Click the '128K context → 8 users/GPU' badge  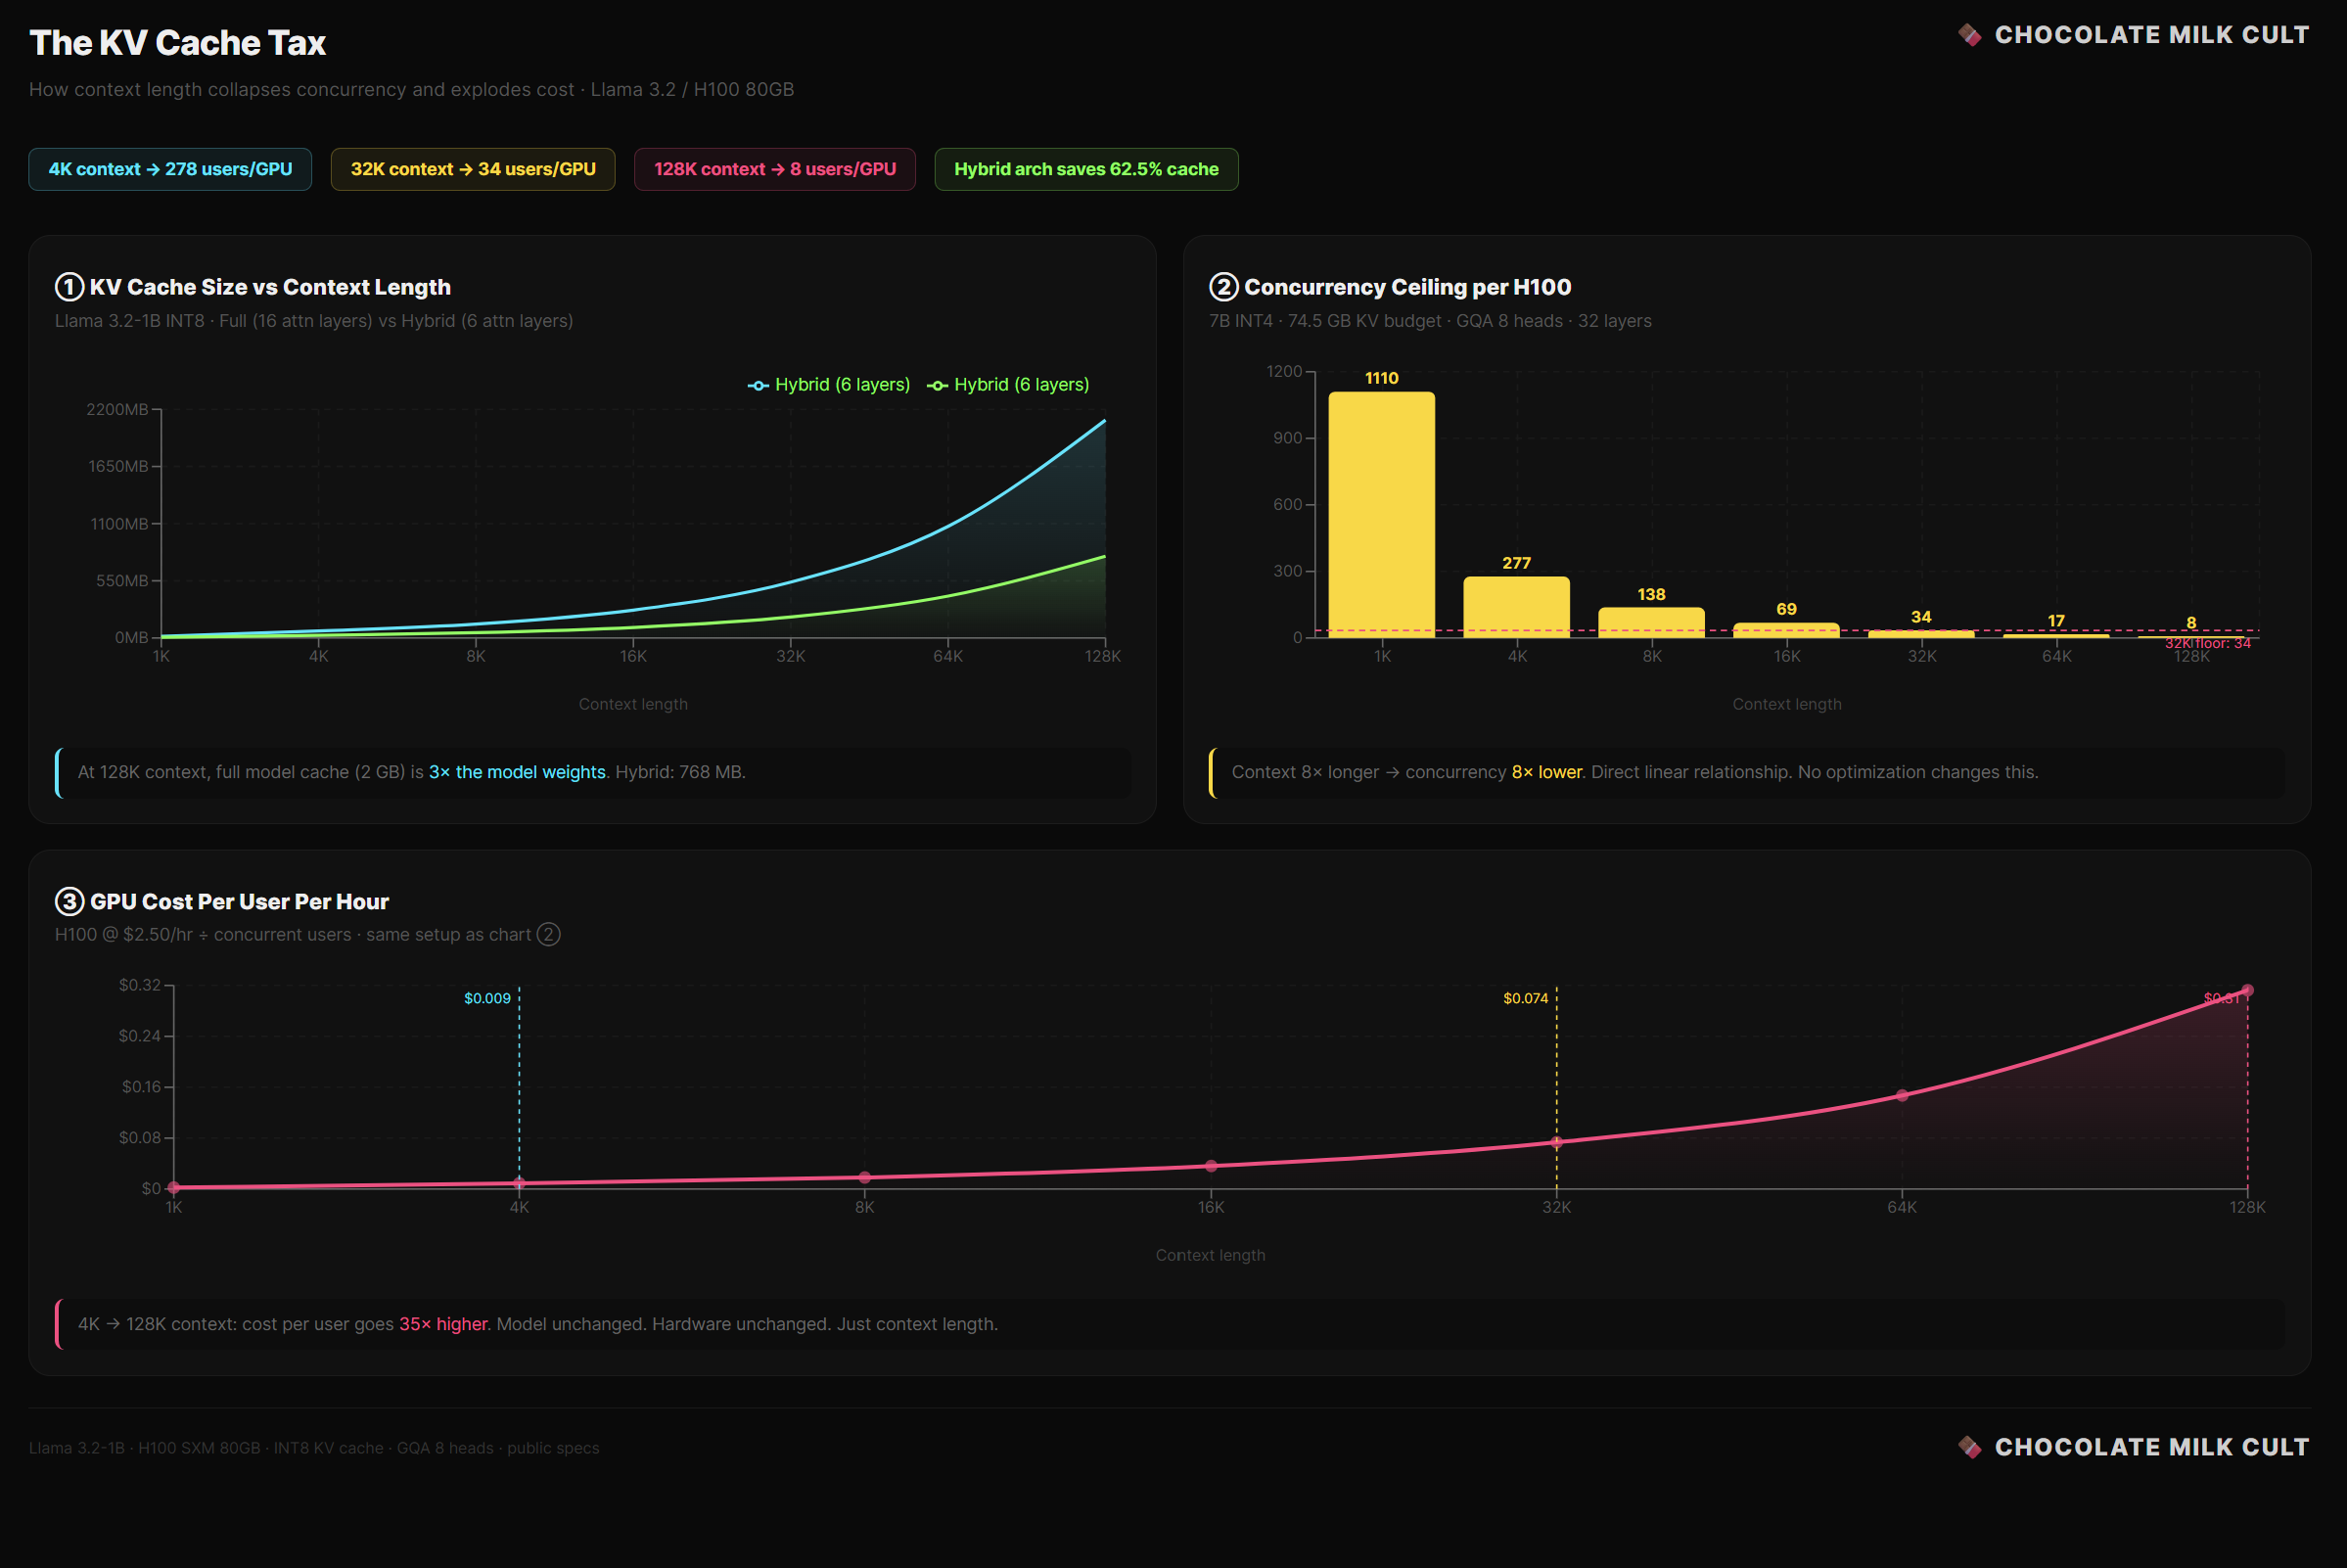[x=774, y=169]
